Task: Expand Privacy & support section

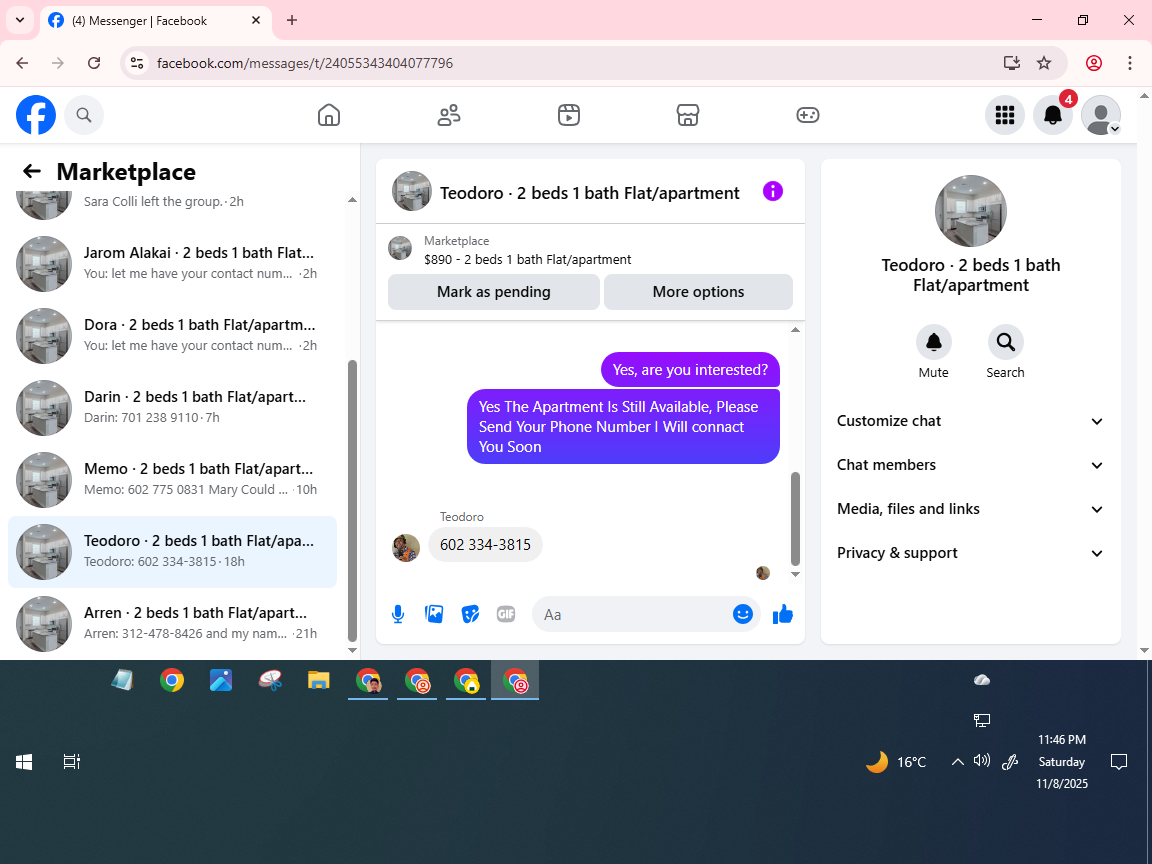Action: coord(971,553)
